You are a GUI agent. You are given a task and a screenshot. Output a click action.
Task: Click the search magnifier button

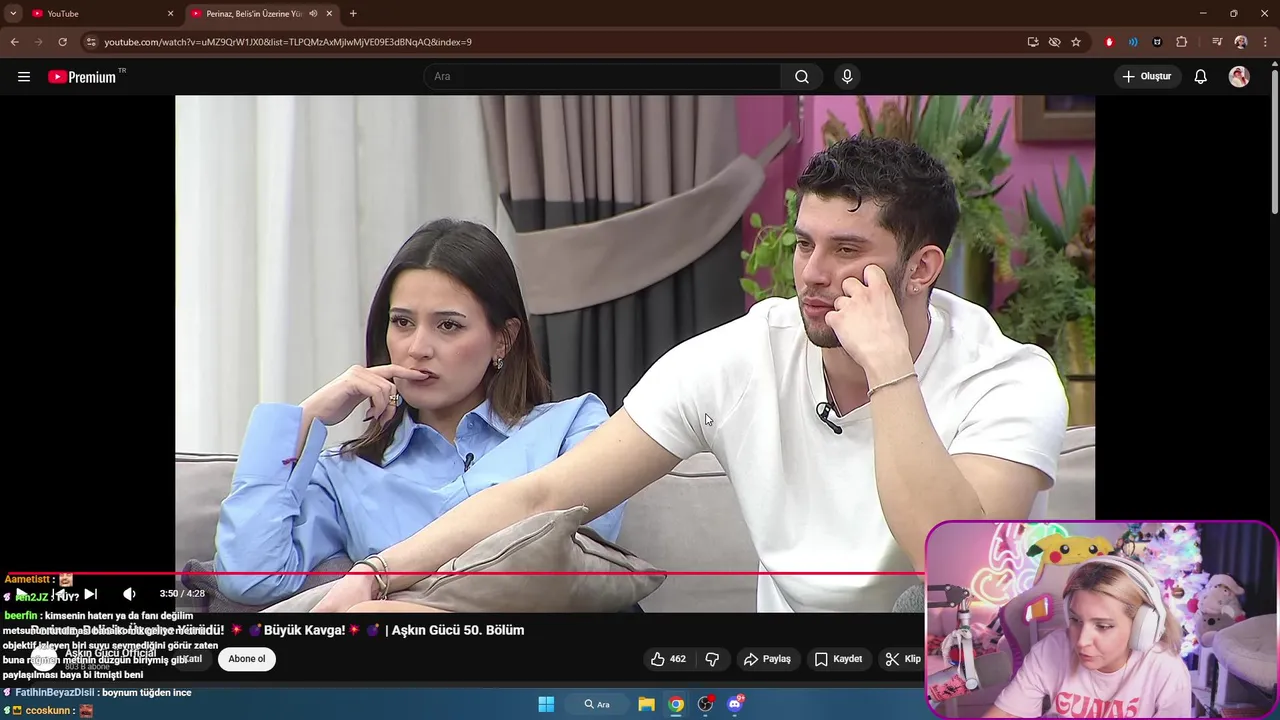tap(802, 77)
